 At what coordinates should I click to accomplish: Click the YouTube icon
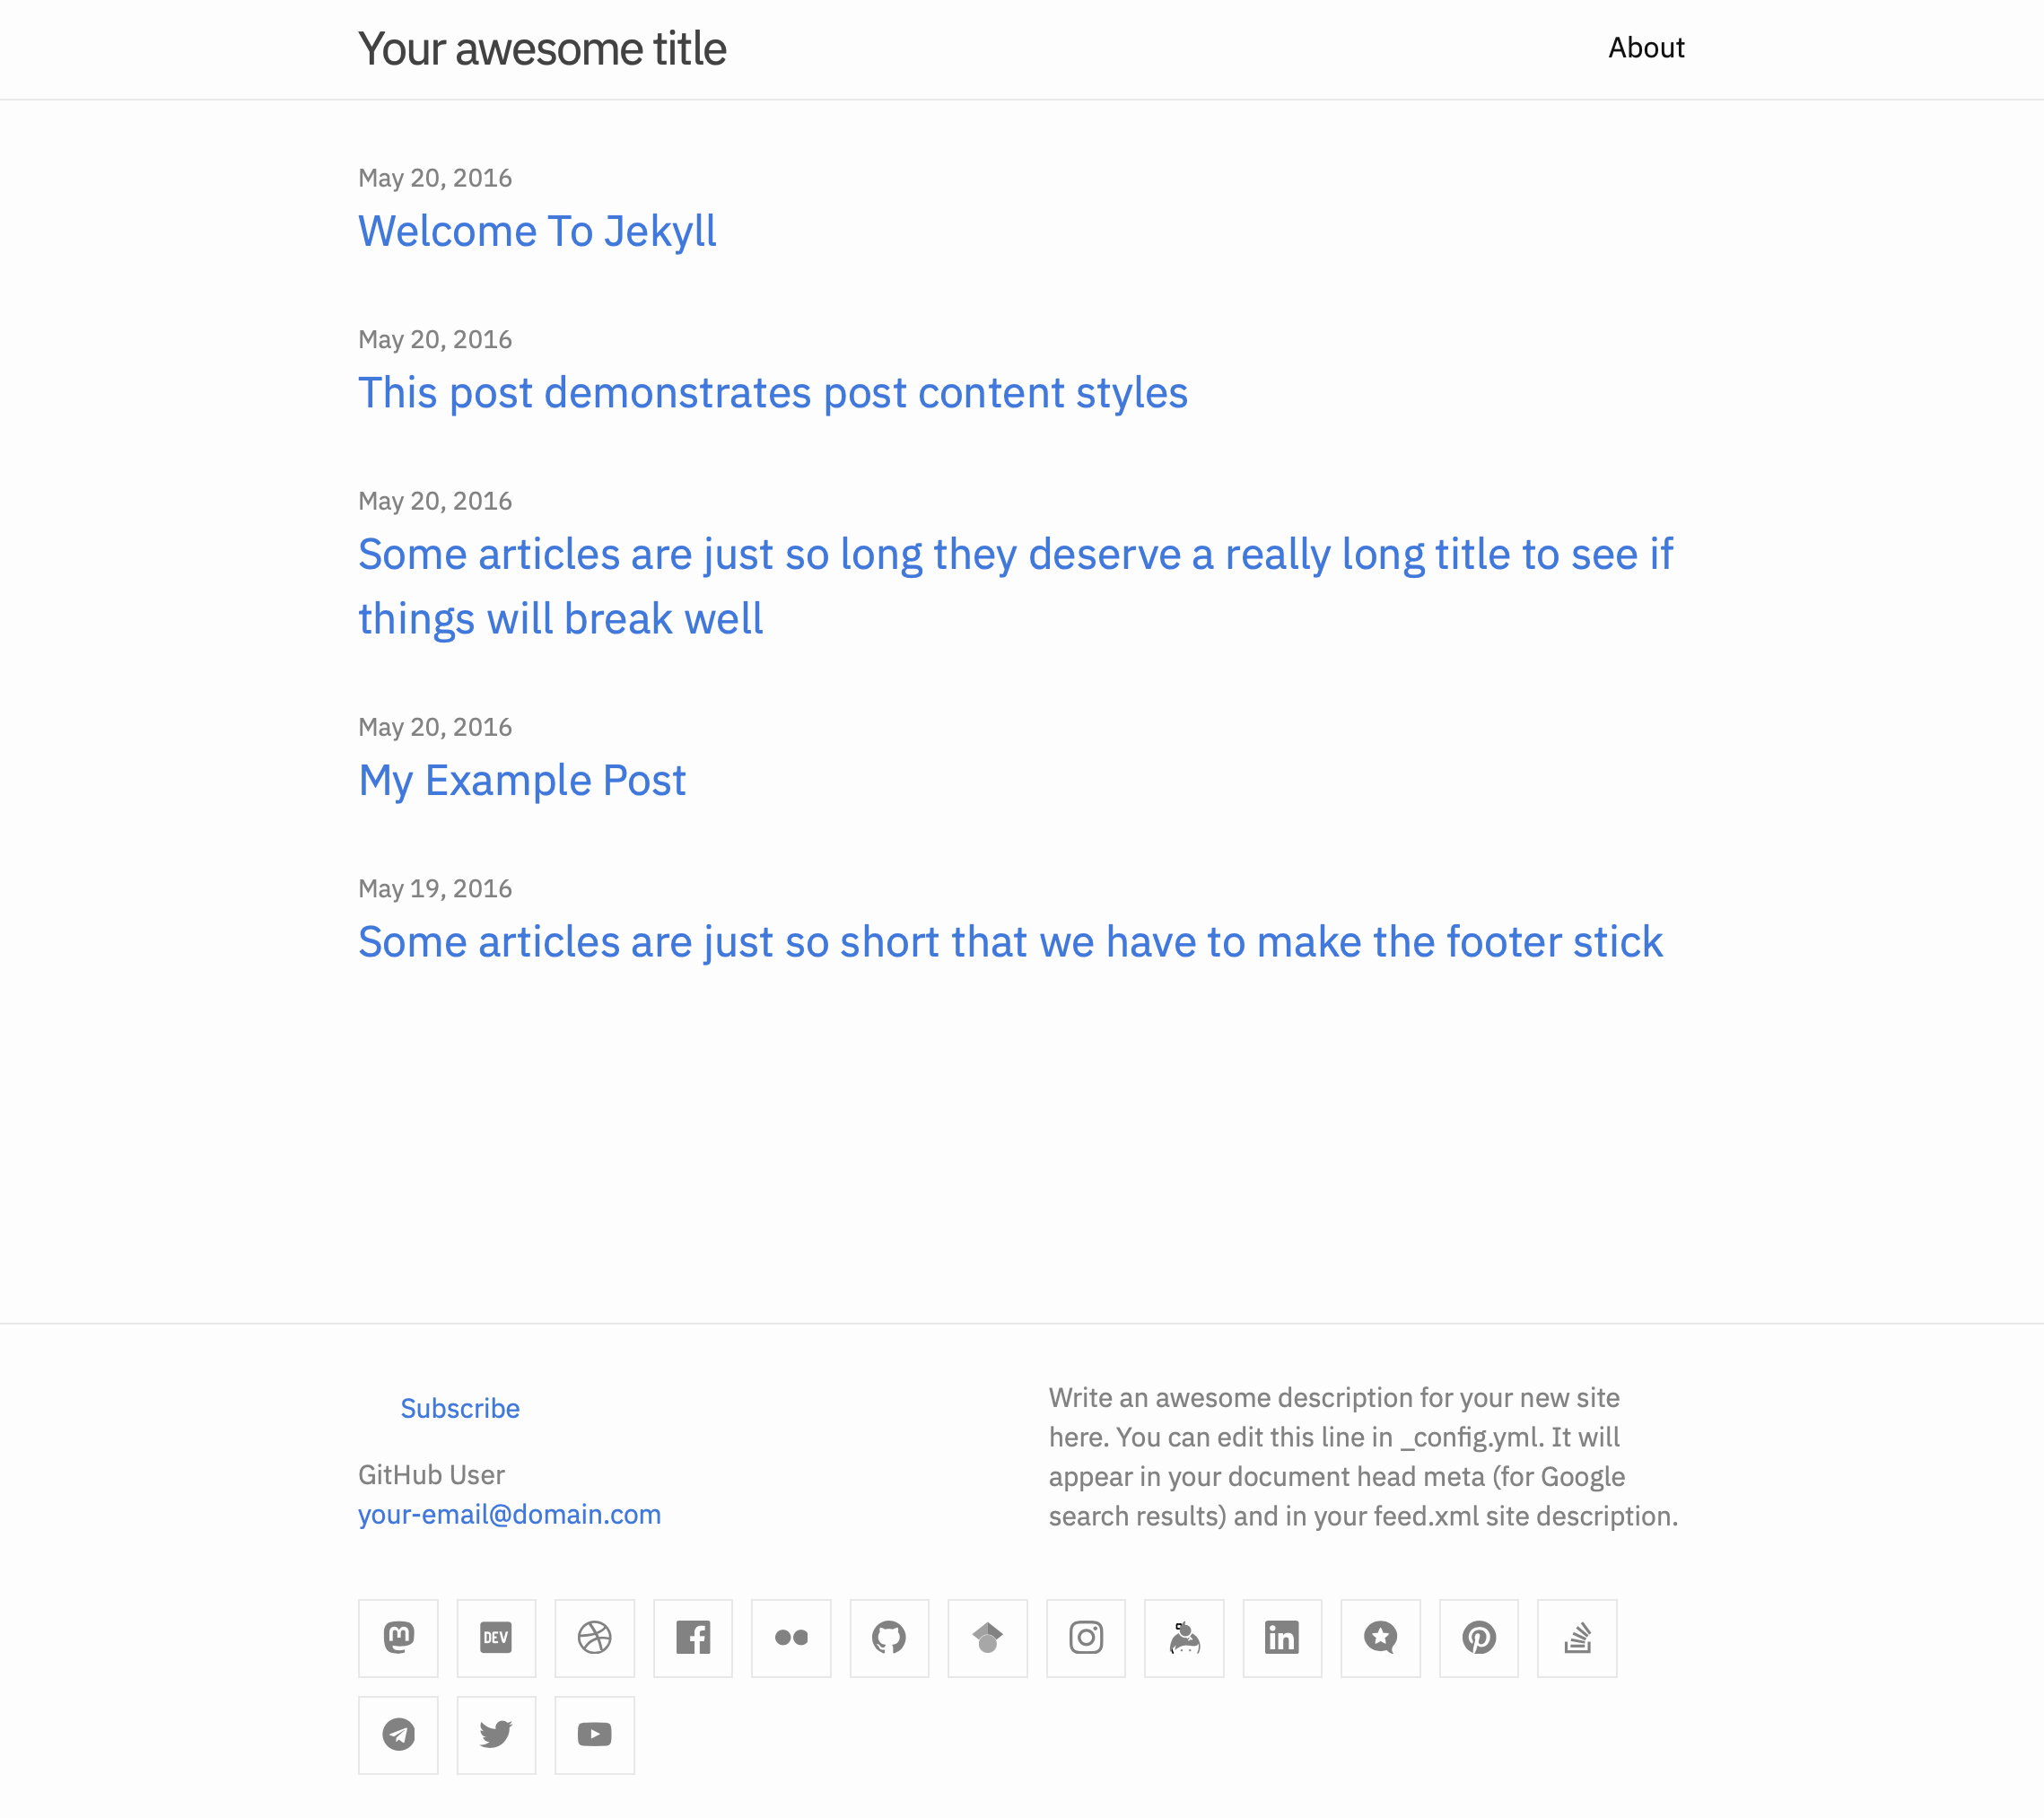pyautogui.click(x=595, y=1734)
